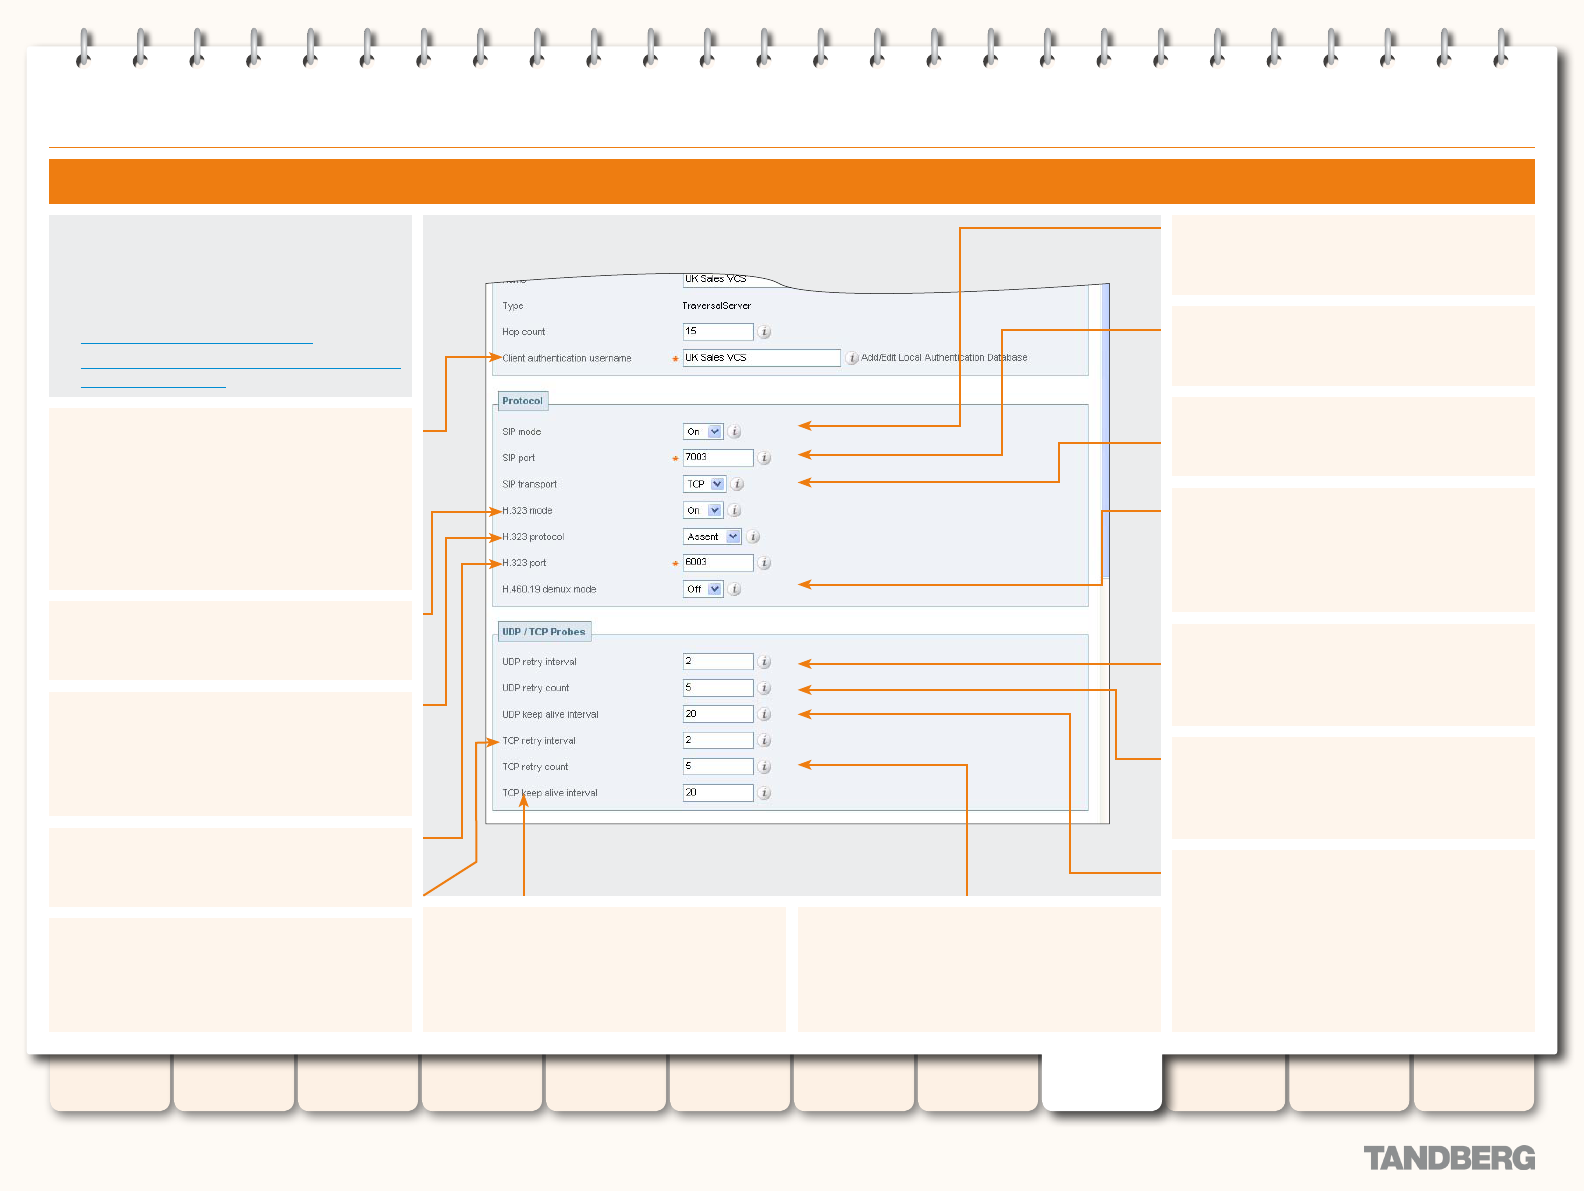The image size is (1584, 1191).
Task: Click the TraversalServer type value
Action: coord(717,306)
